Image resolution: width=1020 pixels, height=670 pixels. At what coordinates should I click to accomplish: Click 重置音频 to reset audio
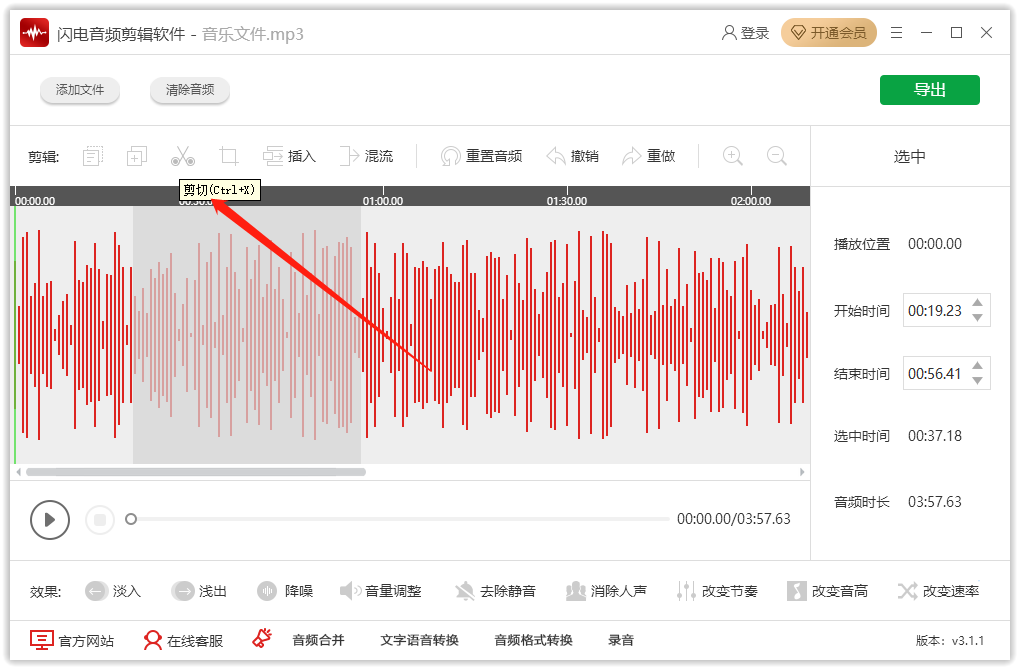click(x=481, y=156)
